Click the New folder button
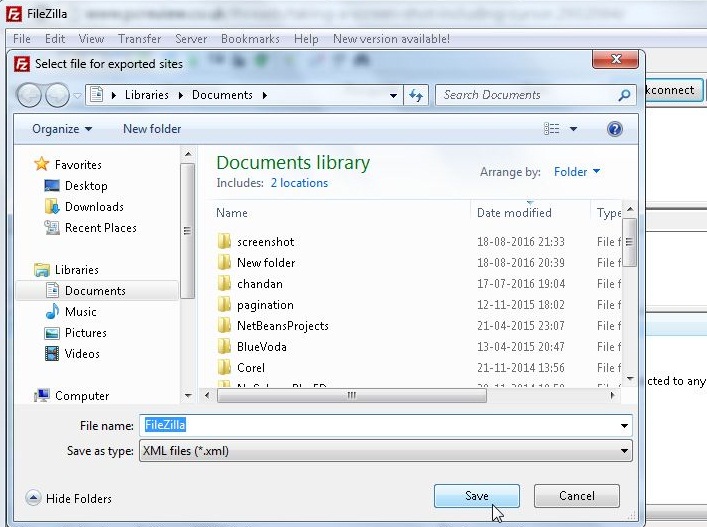The image size is (707, 527). pos(152,129)
